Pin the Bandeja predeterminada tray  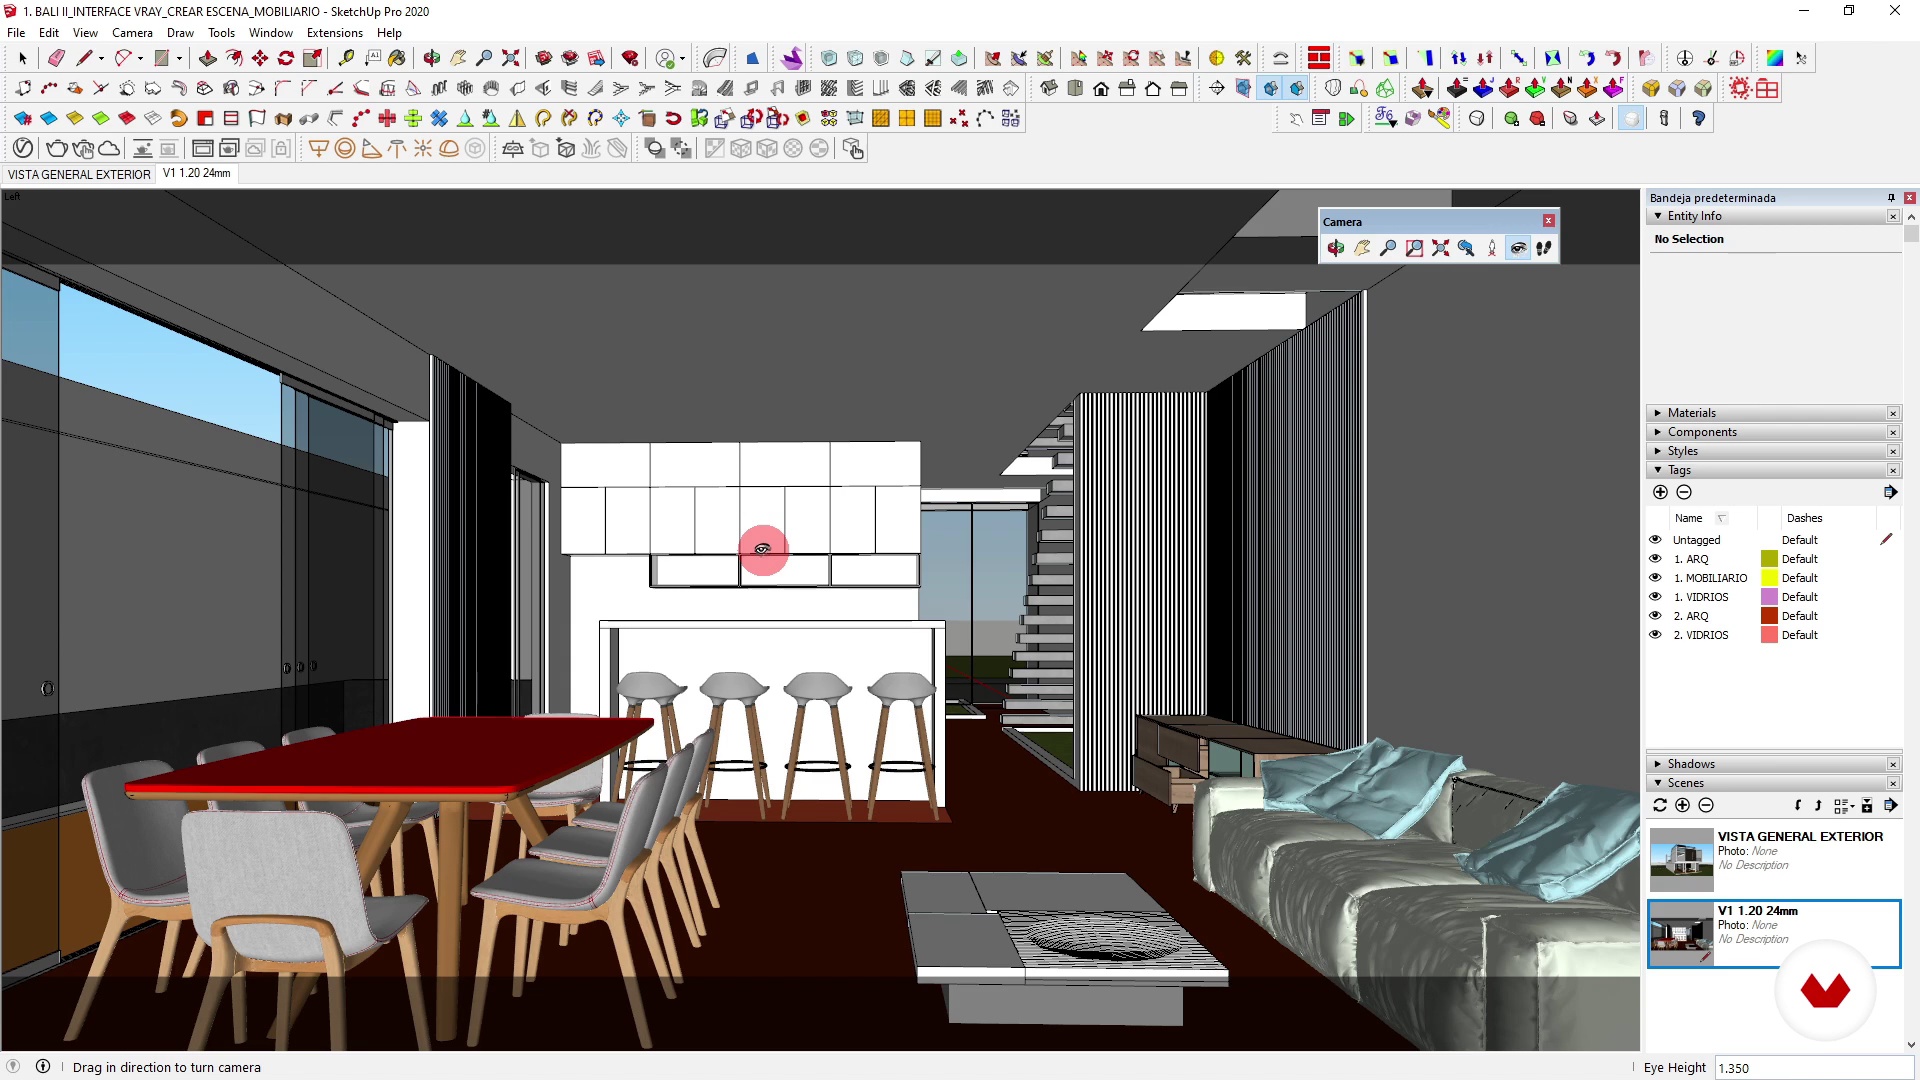(1891, 198)
